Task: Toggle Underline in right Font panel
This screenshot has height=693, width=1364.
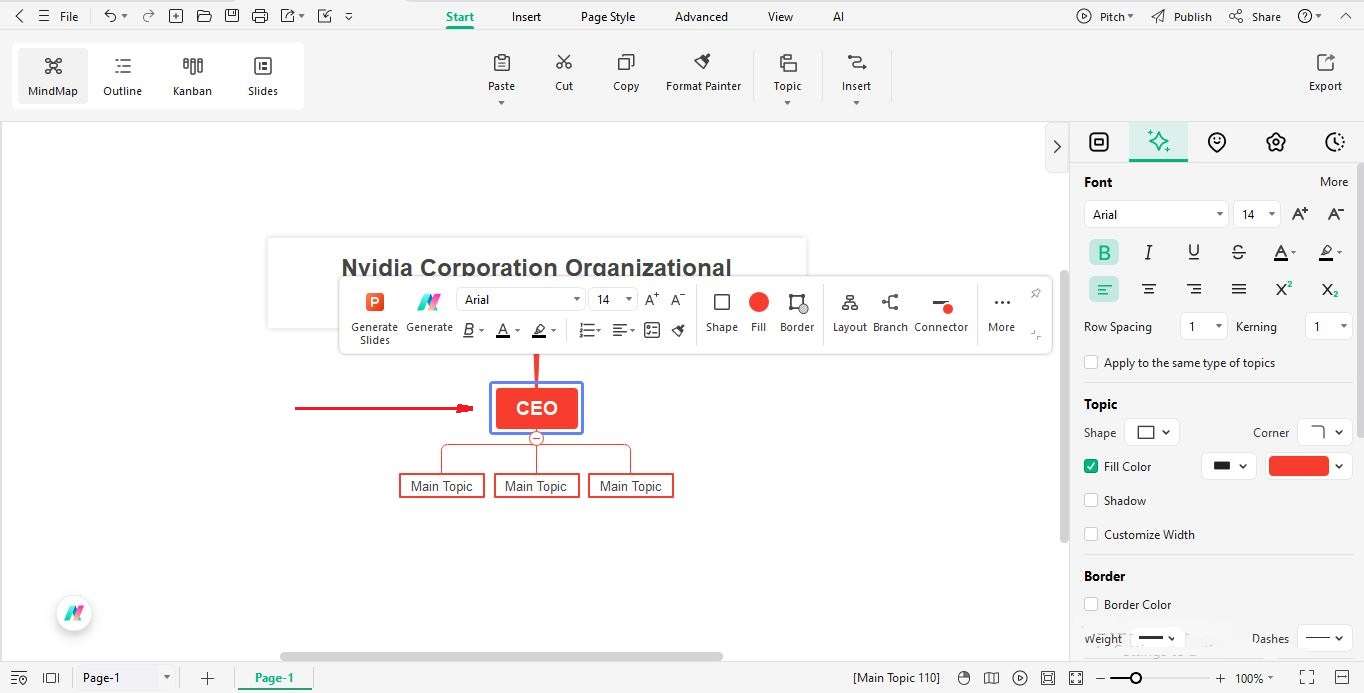Action: coord(1193,252)
